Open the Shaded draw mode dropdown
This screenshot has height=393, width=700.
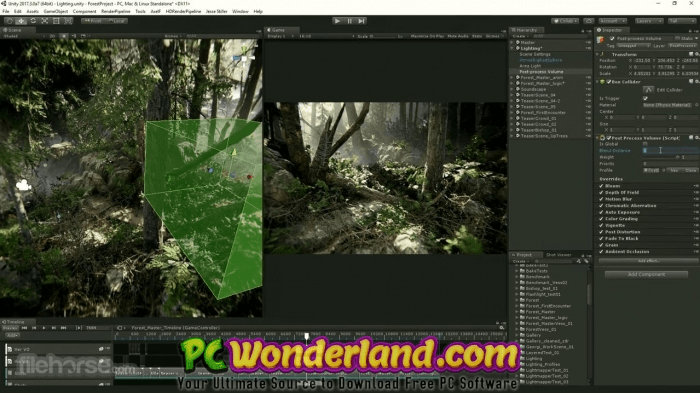click(x=24, y=36)
